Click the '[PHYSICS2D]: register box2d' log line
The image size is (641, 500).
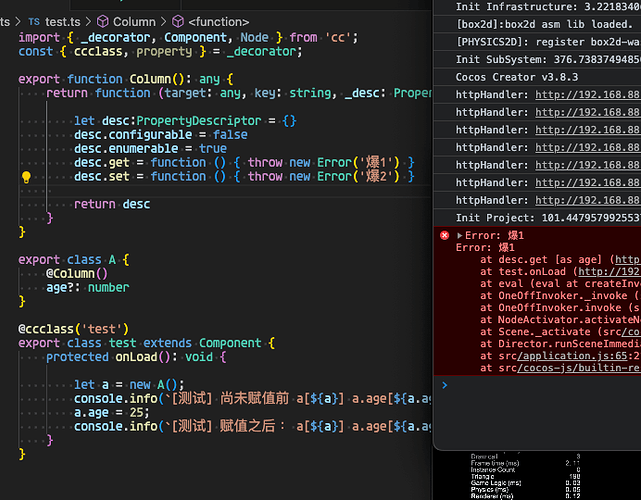pyautogui.click(x=548, y=42)
